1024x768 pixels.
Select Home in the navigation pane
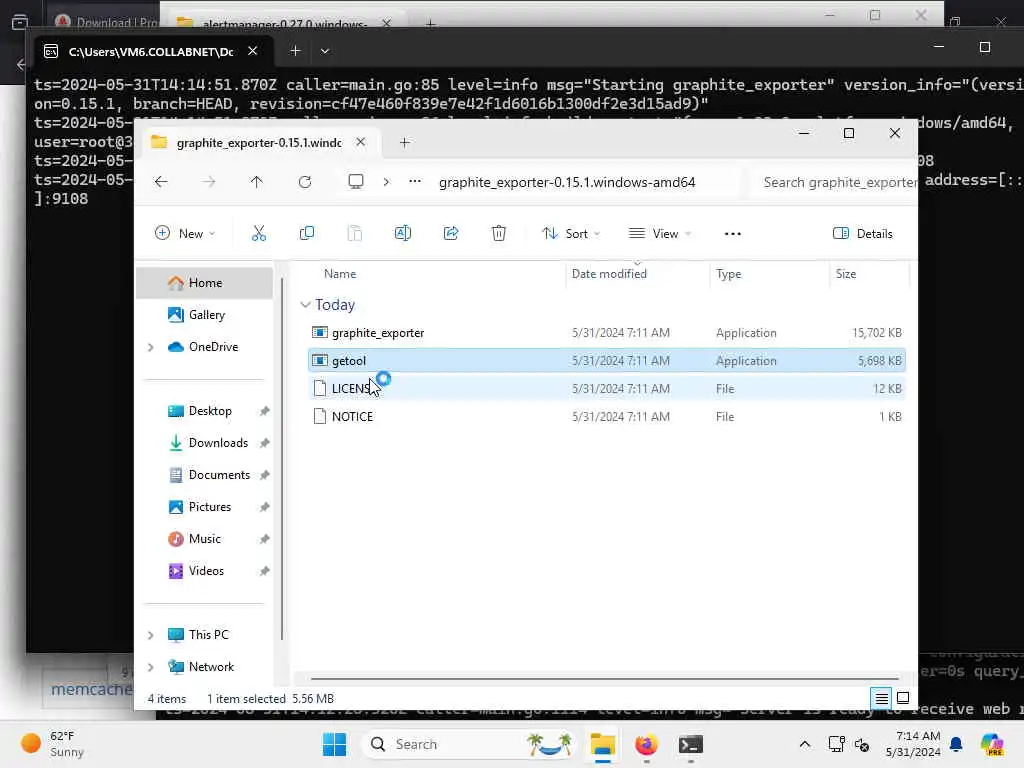[x=204, y=283]
